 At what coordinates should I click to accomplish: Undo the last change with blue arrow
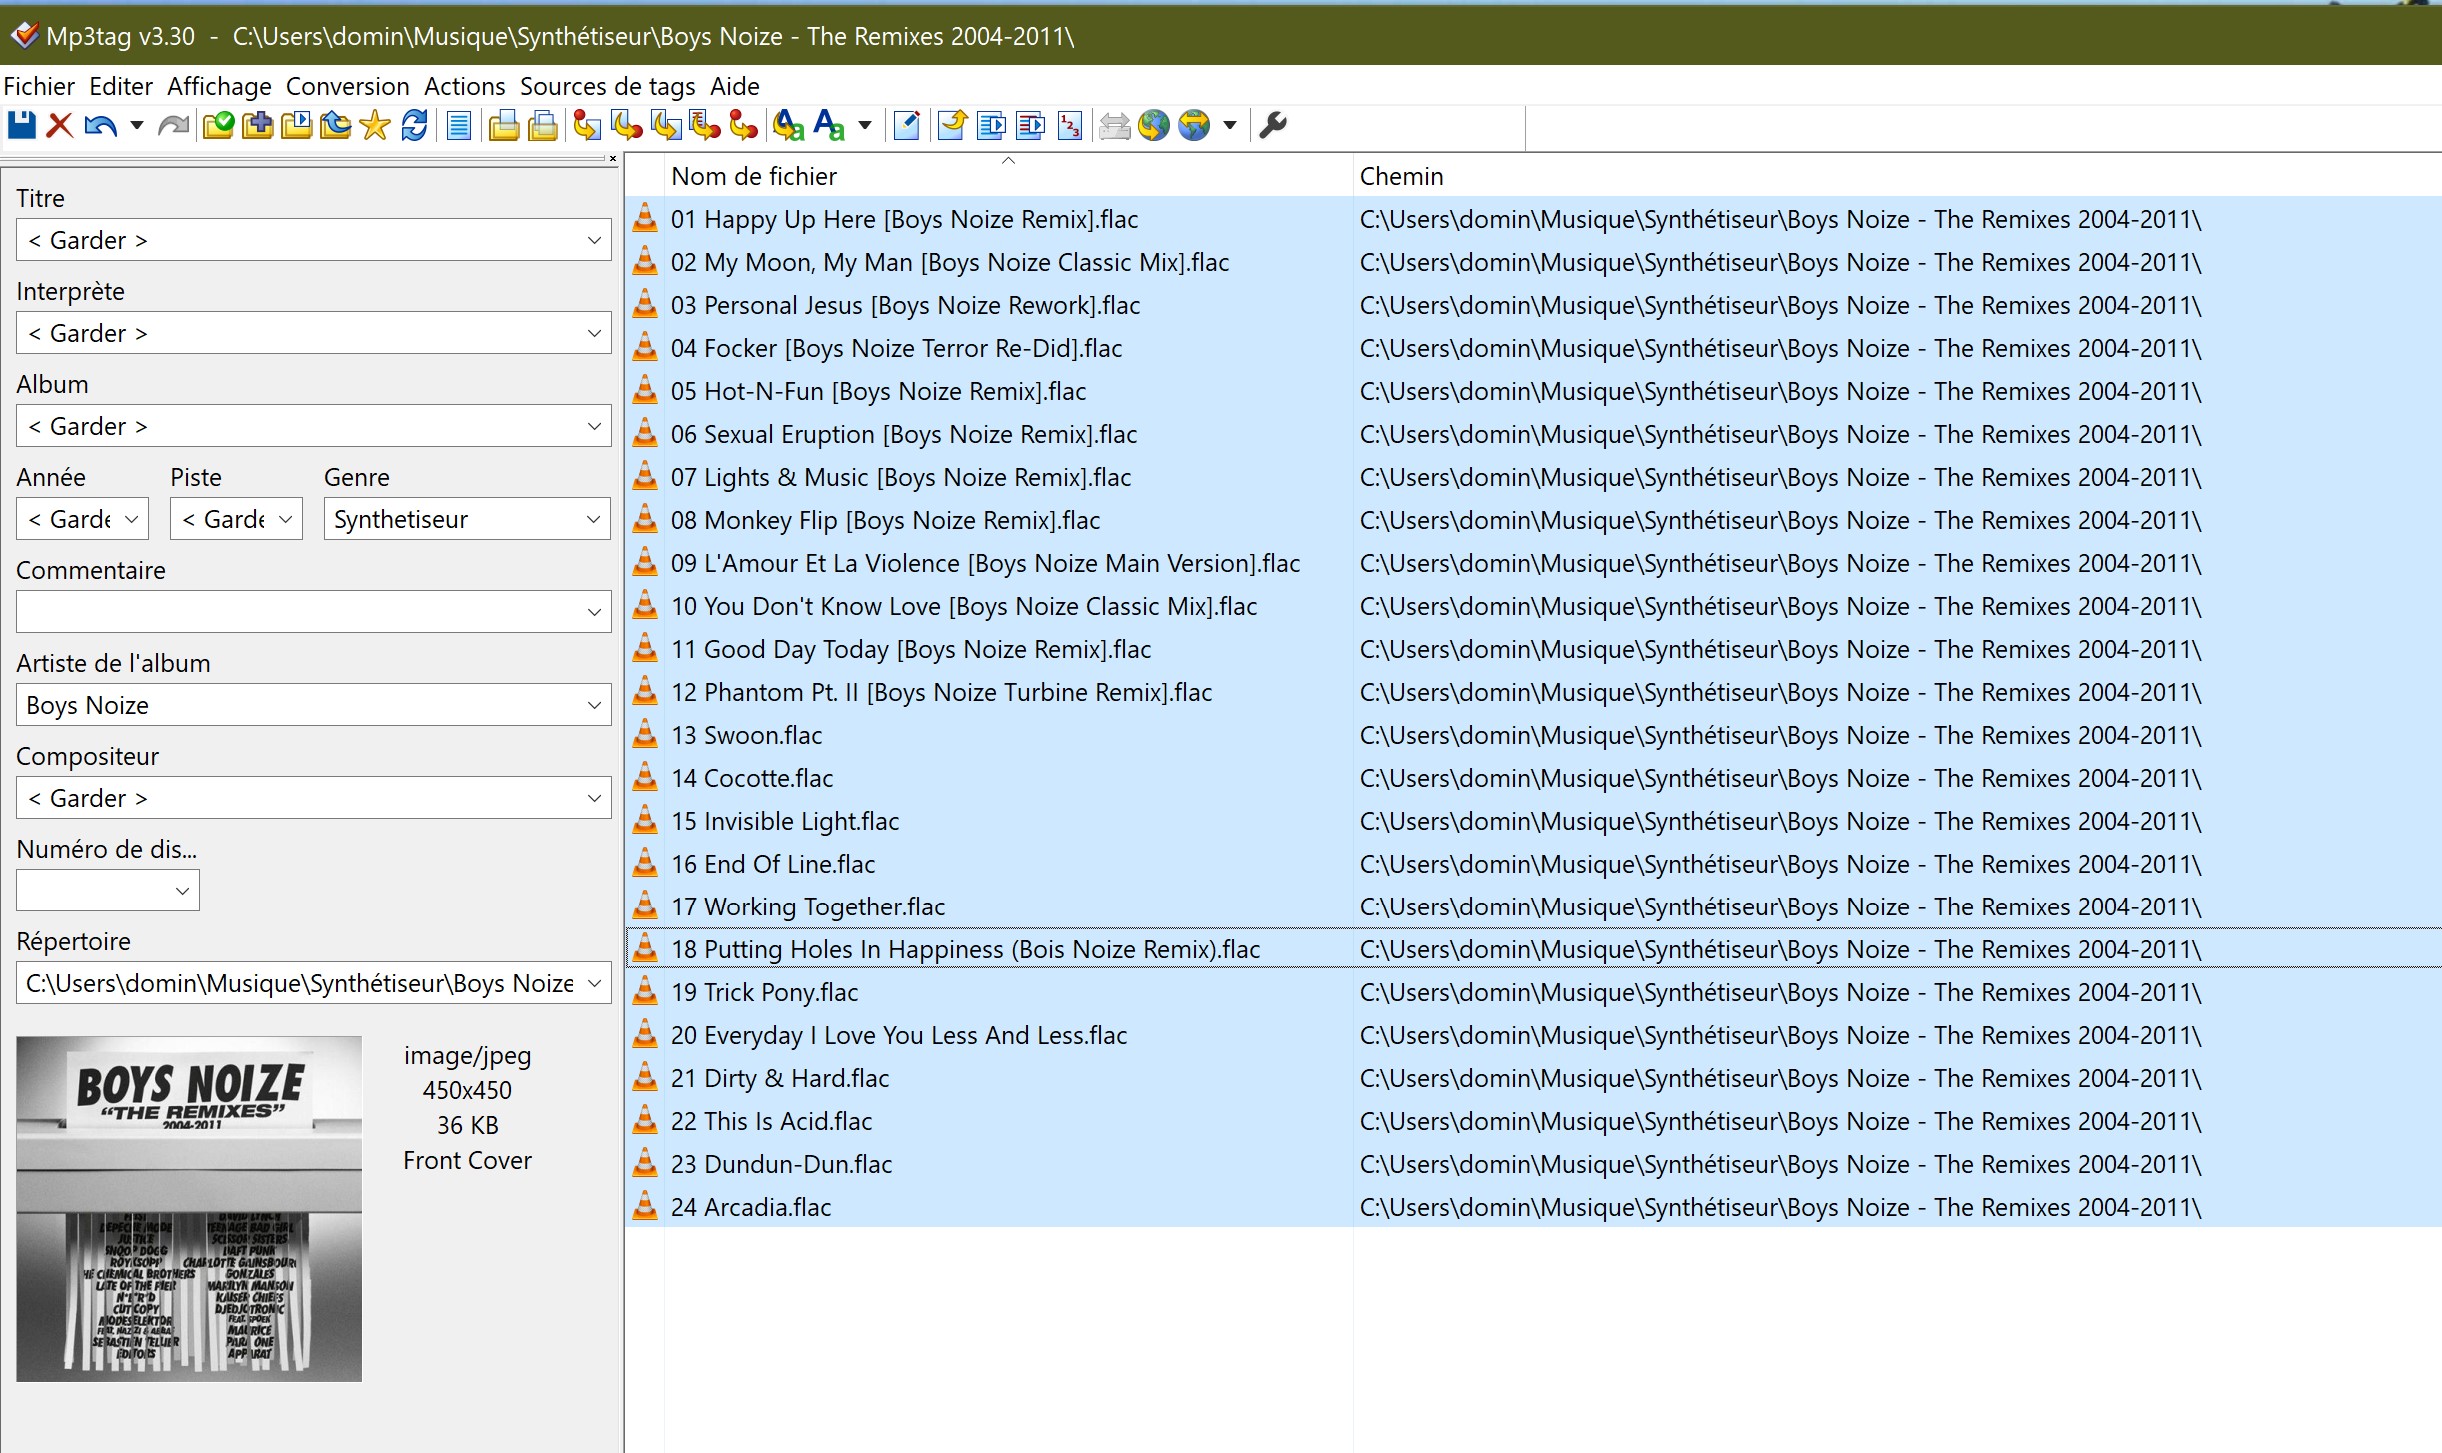click(x=101, y=125)
